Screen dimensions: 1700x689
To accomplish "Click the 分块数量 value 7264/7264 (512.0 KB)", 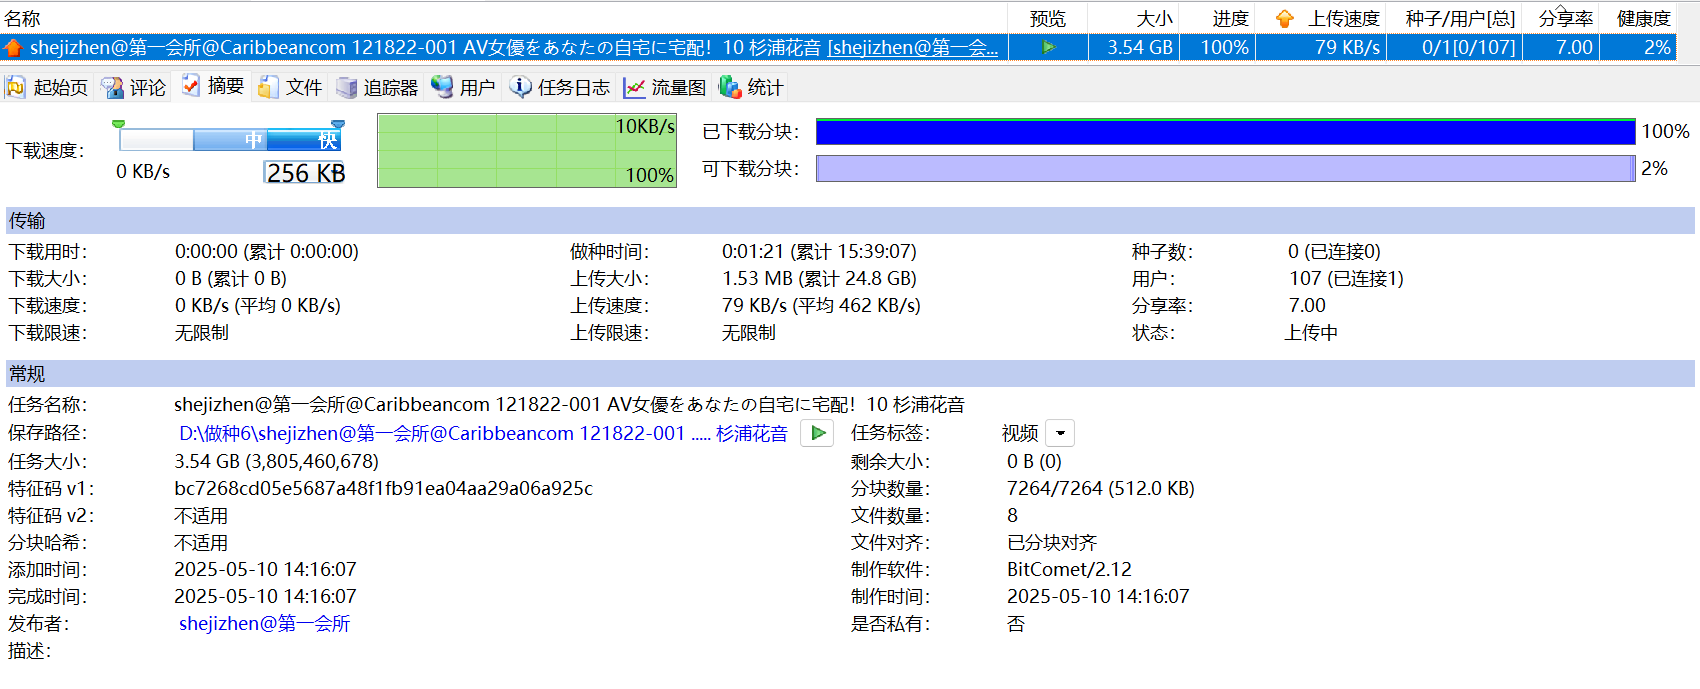I will 1101,489.
